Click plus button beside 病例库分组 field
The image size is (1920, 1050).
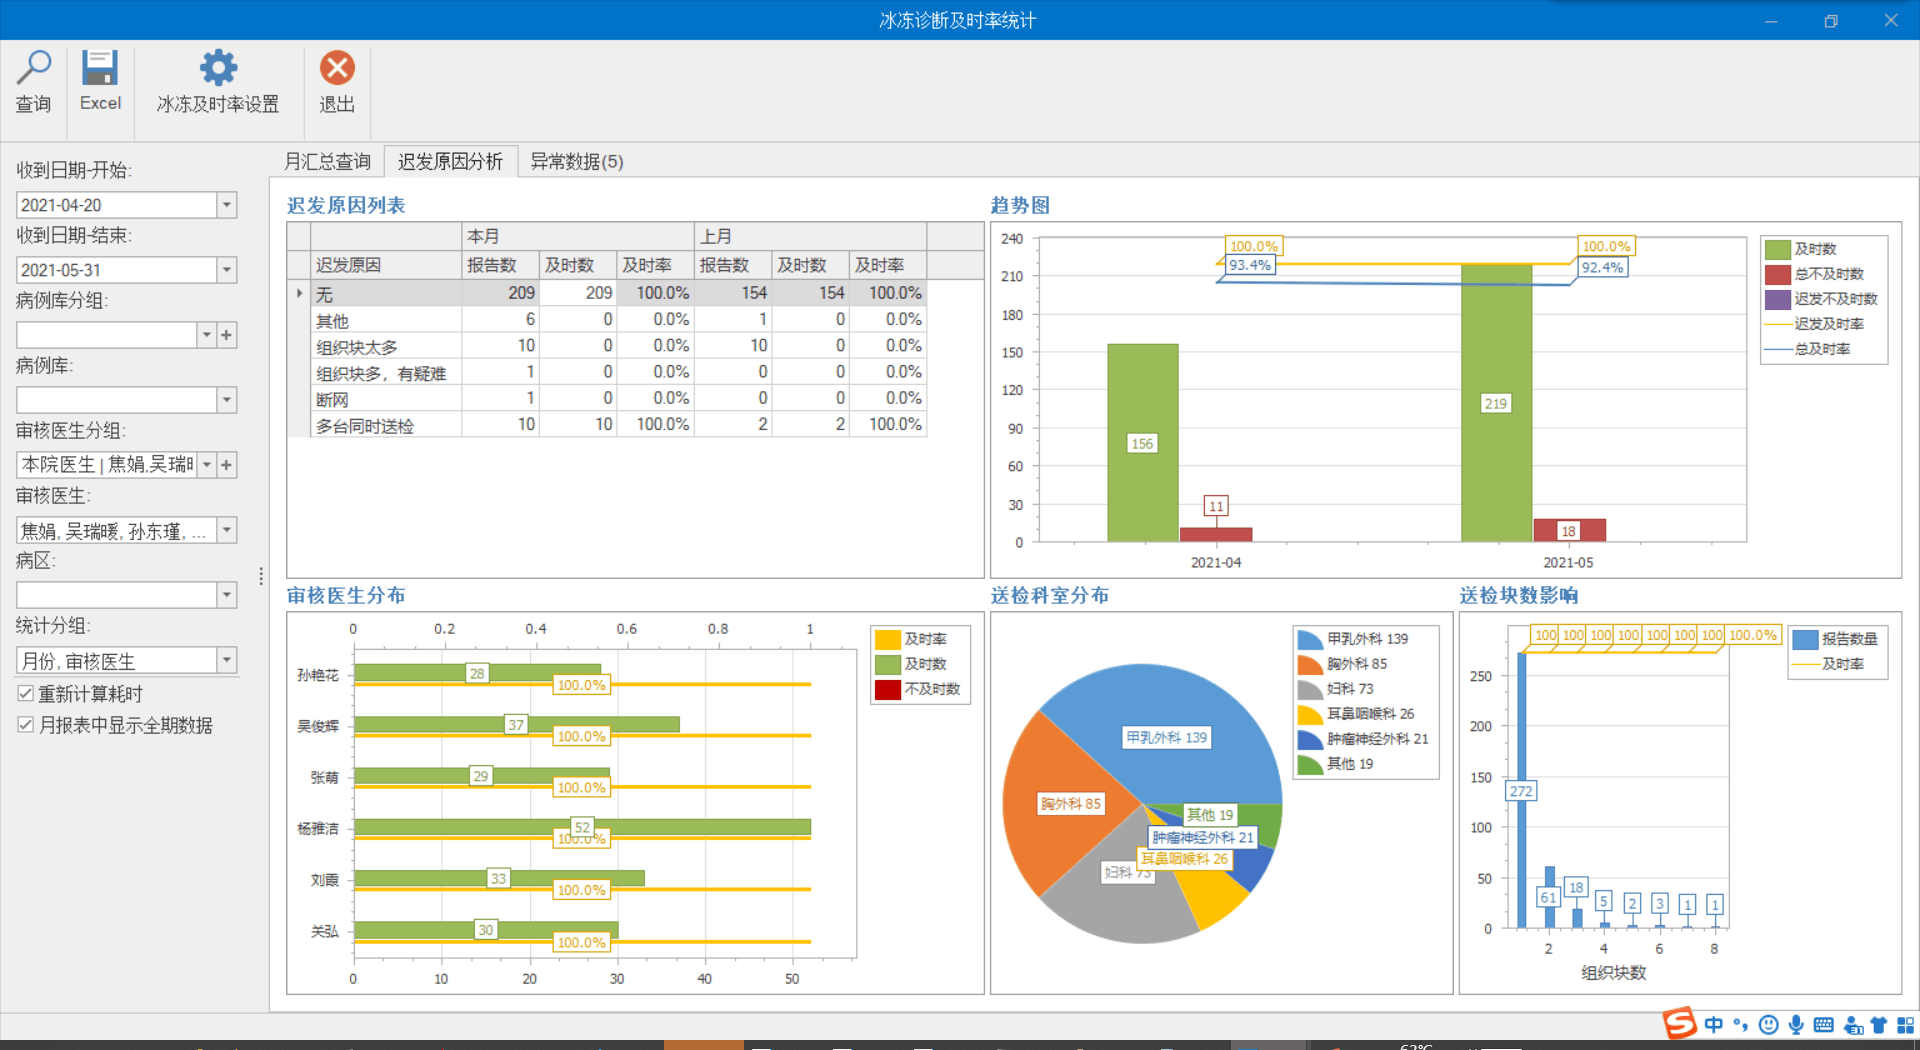227,335
